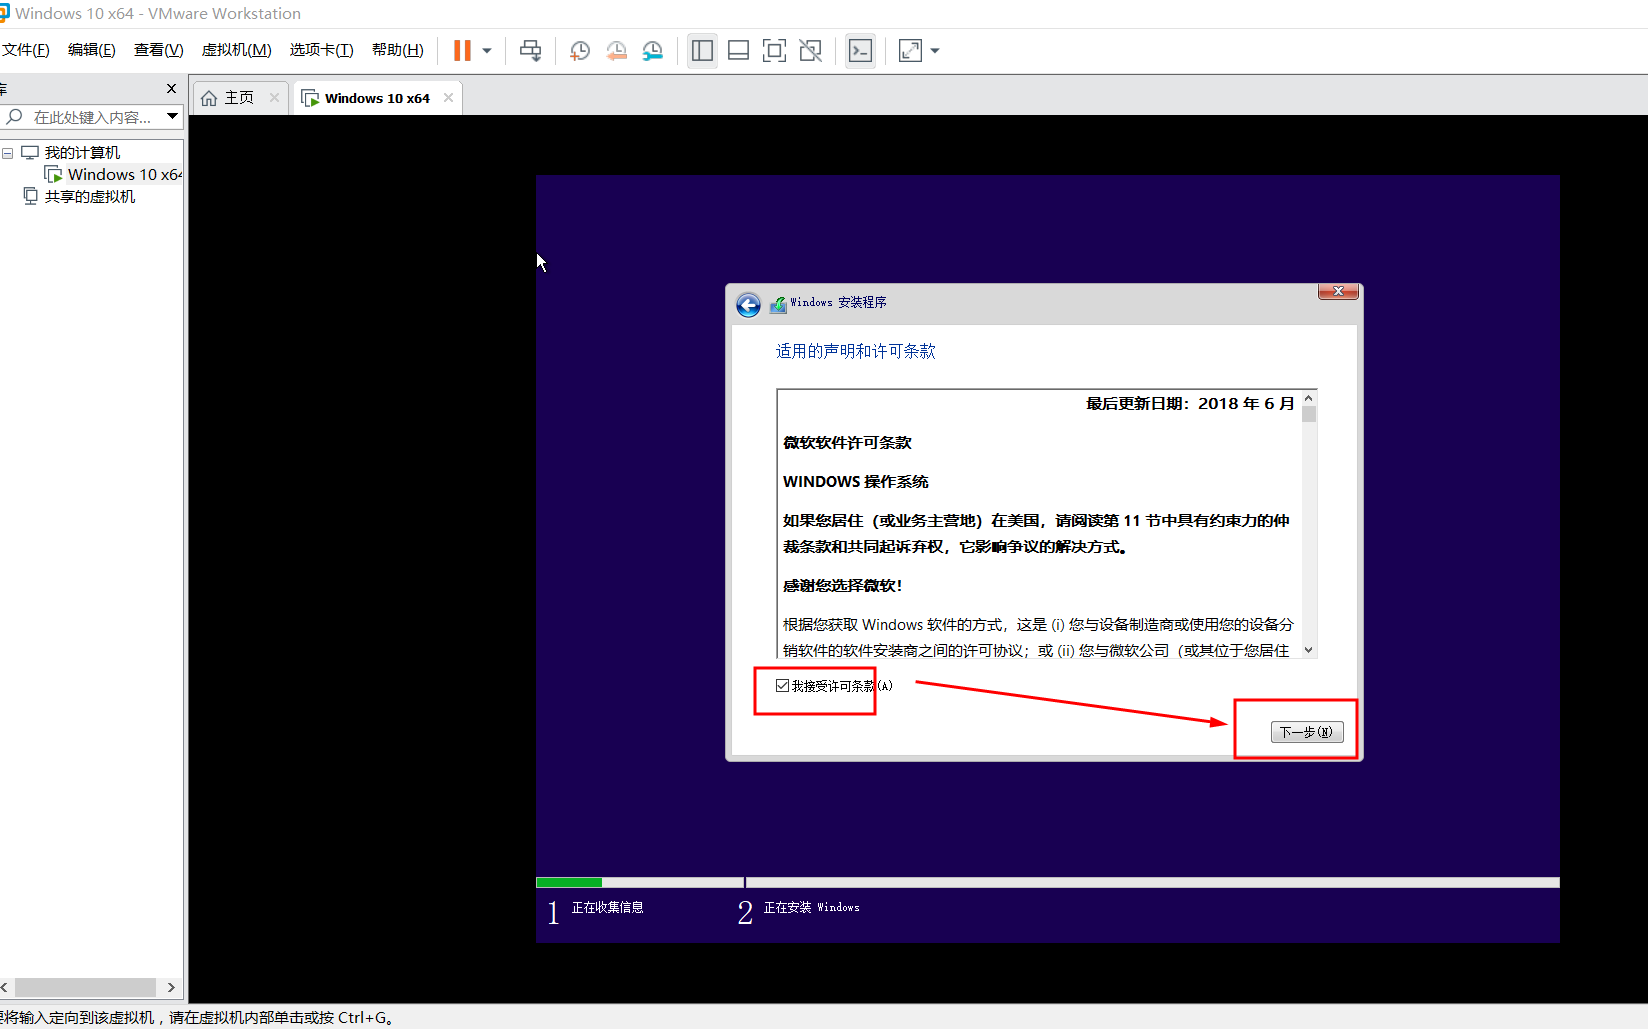
Task: Open the 虚拟机(M) menu
Action: coord(237,50)
